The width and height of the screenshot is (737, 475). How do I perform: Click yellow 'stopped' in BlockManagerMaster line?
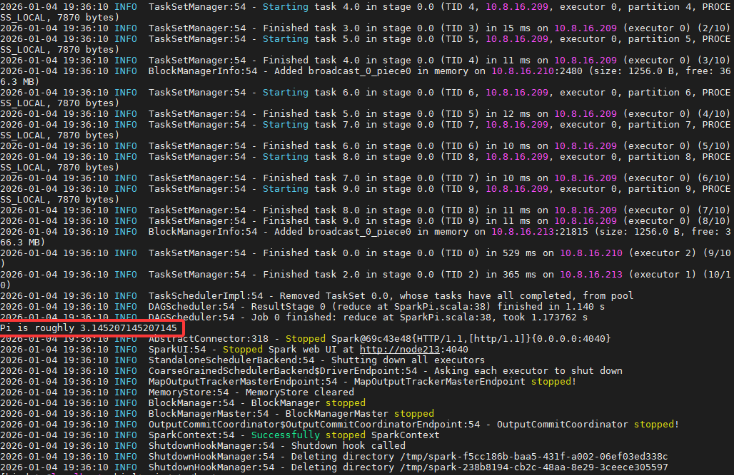pyautogui.click(x=414, y=414)
